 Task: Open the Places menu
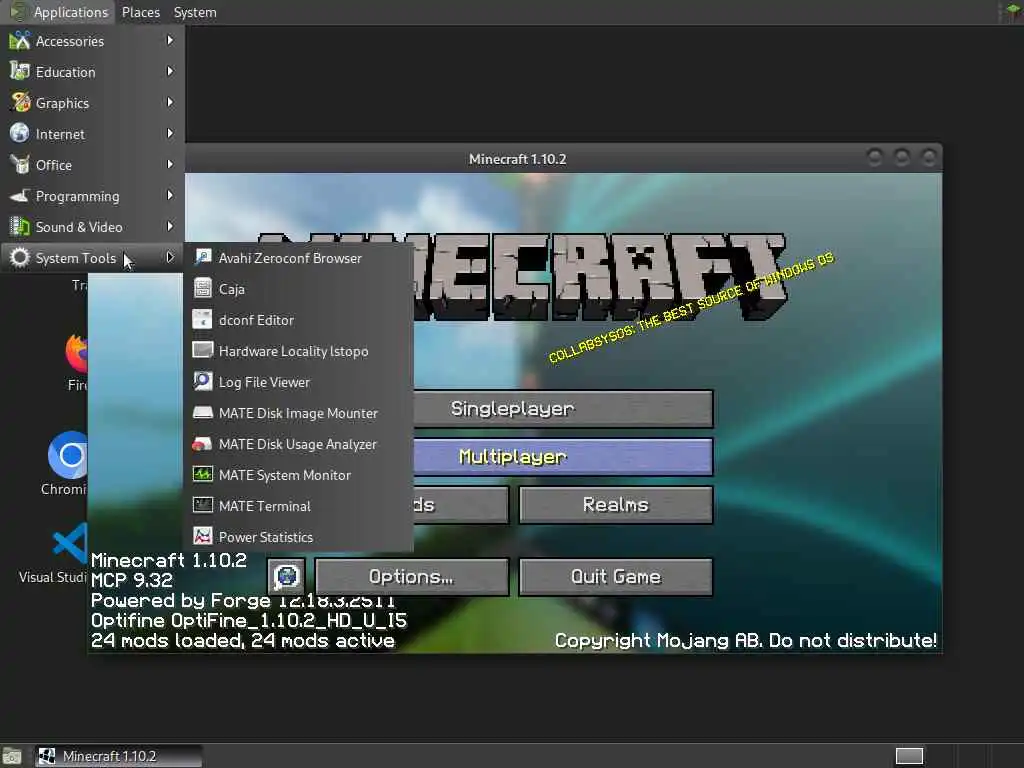[x=140, y=12]
